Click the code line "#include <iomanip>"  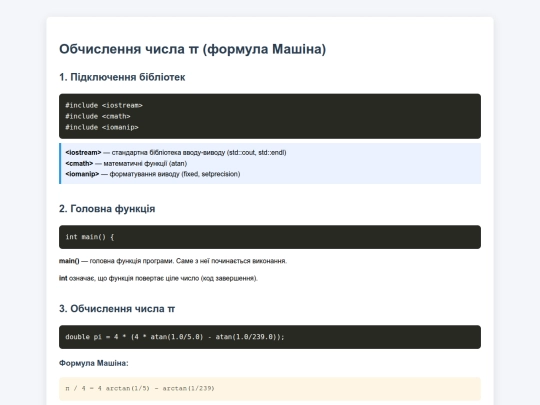click(102, 127)
